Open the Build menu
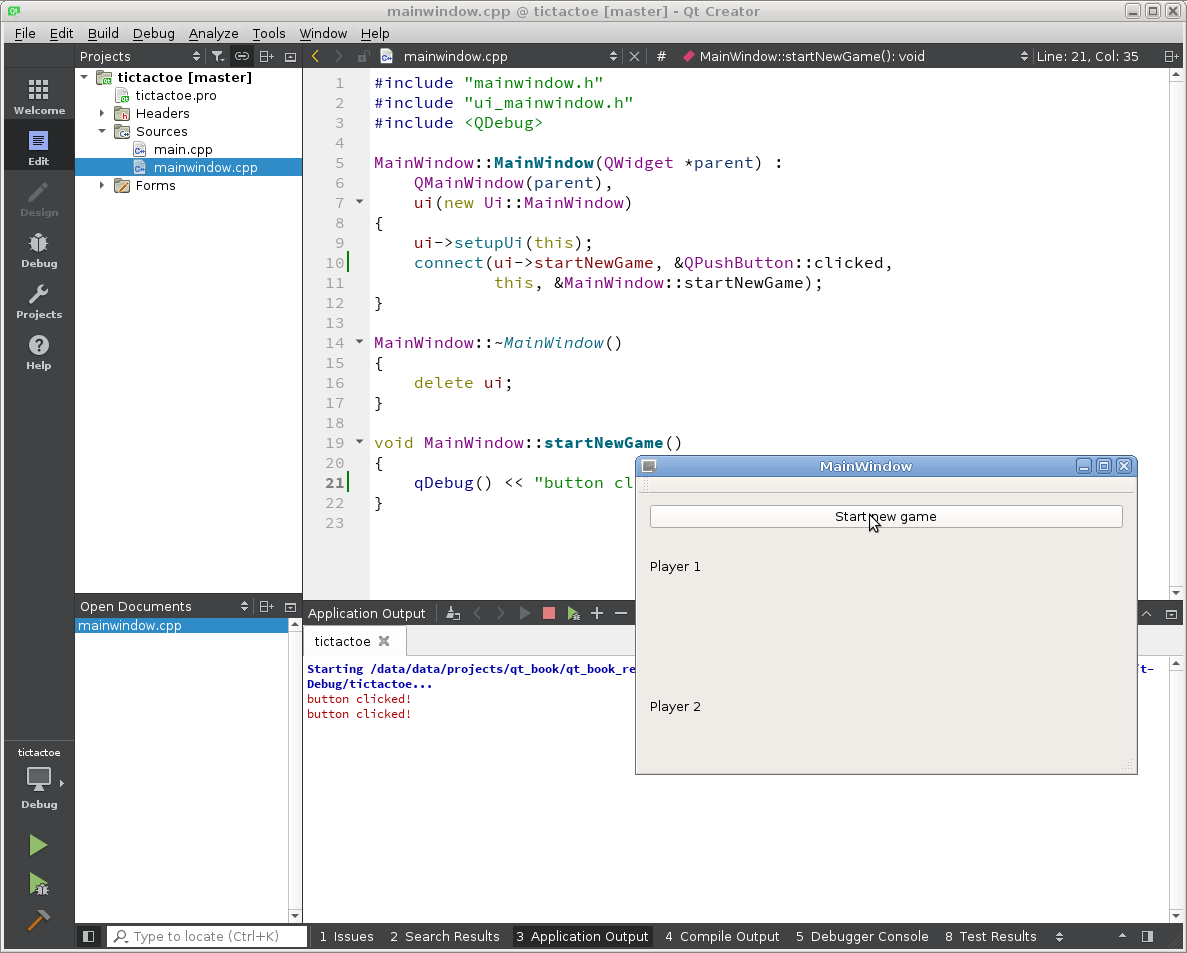The width and height of the screenshot is (1187, 953). point(103,34)
